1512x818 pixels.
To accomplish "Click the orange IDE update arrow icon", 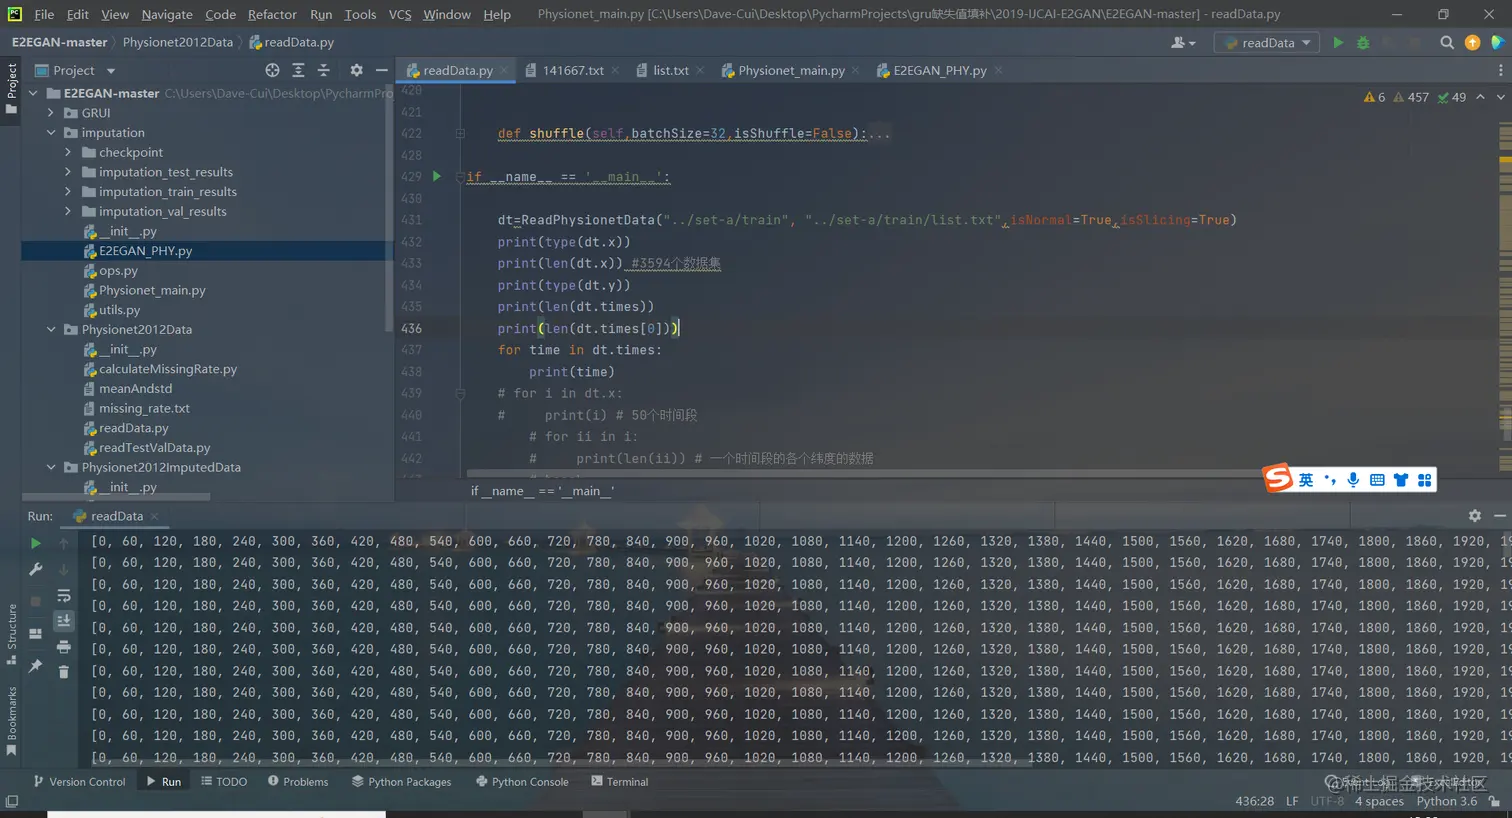I will 1472,43.
